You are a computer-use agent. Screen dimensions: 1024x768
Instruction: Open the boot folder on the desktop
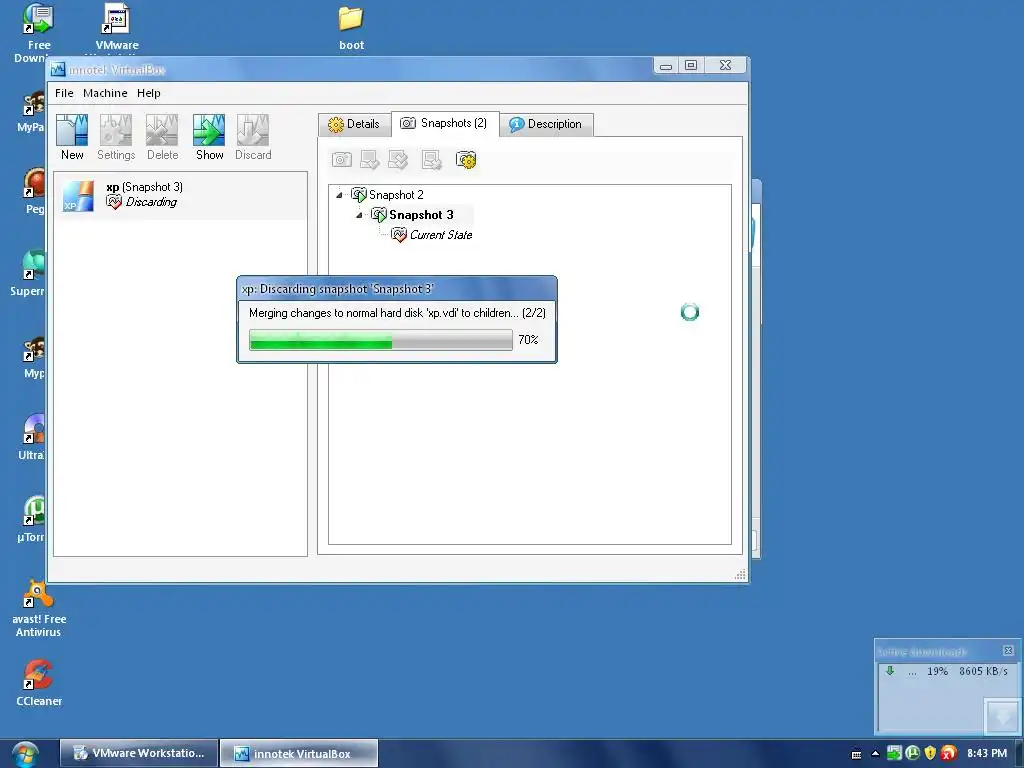(x=351, y=27)
